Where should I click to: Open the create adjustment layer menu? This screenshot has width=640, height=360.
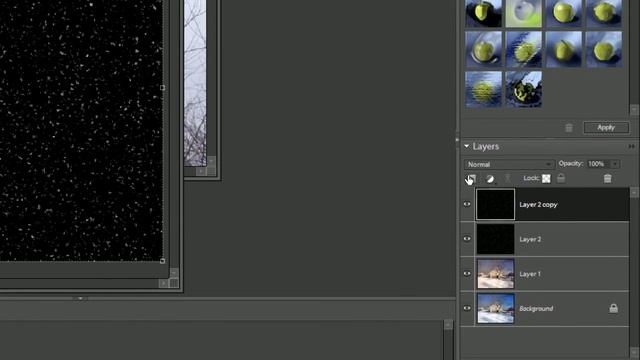click(x=490, y=179)
